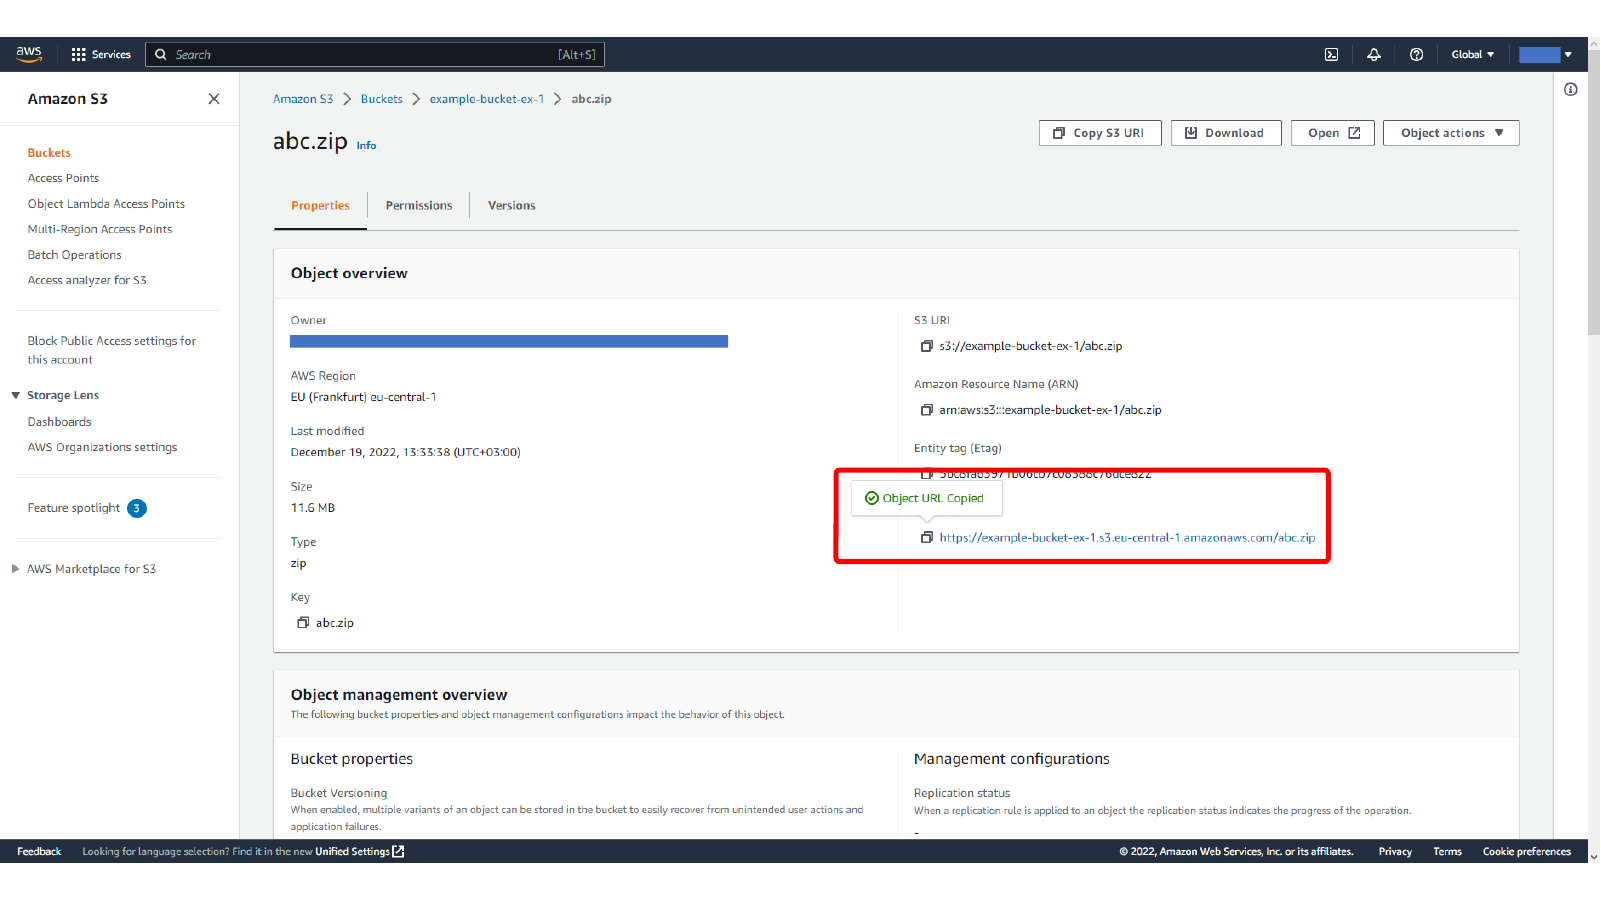Open Feature spotlight link
The height and width of the screenshot is (900, 1601).
click(74, 508)
